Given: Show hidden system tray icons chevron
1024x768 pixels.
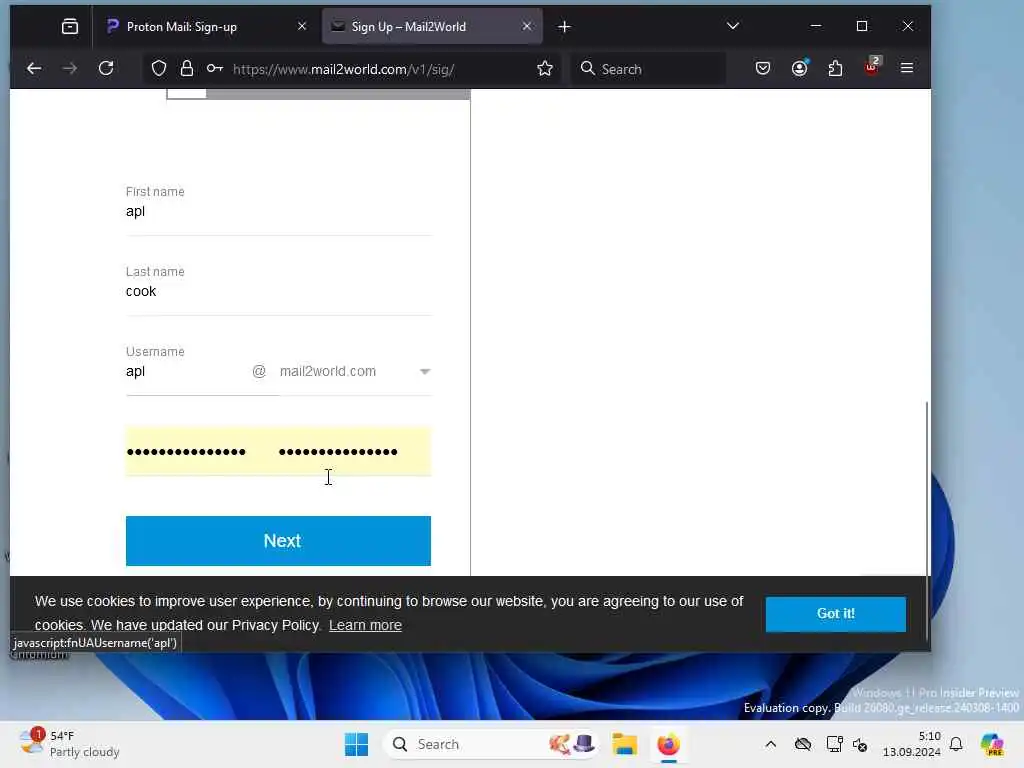Looking at the screenshot, I should [x=771, y=744].
